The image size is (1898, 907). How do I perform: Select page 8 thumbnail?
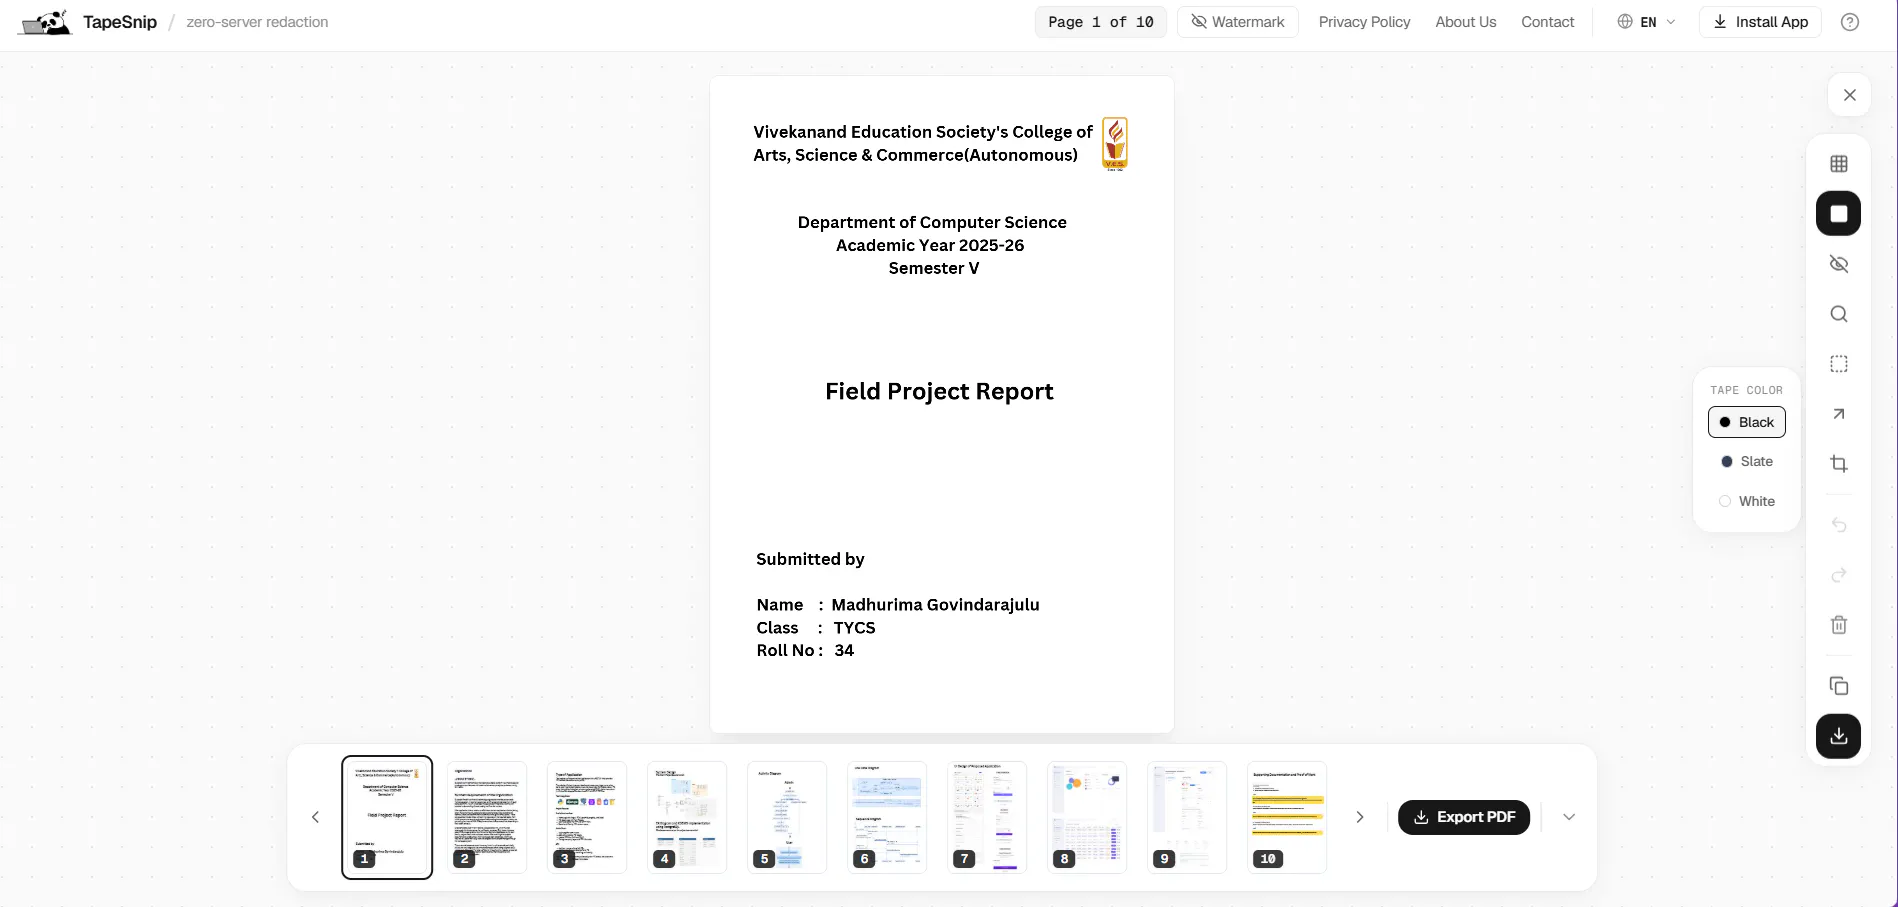pyautogui.click(x=1087, y=817)
